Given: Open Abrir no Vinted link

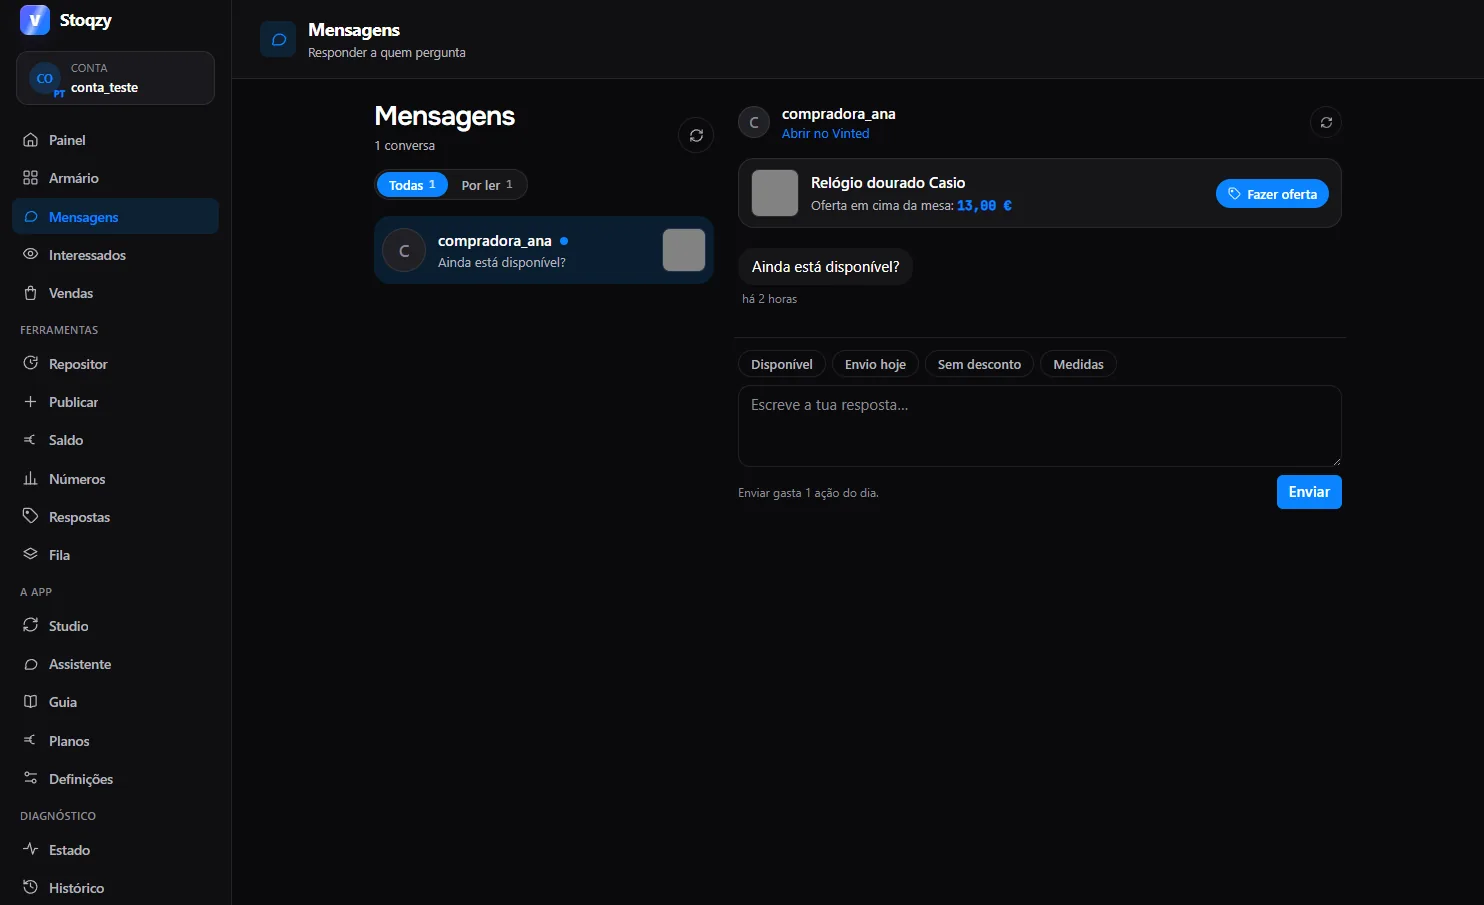Looking at the screenshot, I should point(826,134).
